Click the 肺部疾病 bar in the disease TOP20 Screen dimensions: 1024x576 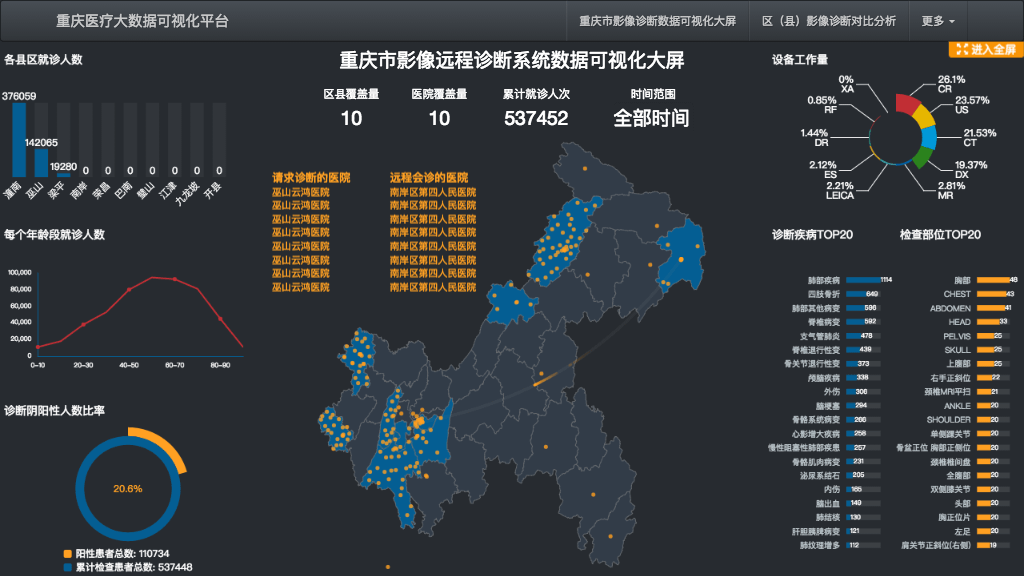pyautogui.click(x=862, y=280)
